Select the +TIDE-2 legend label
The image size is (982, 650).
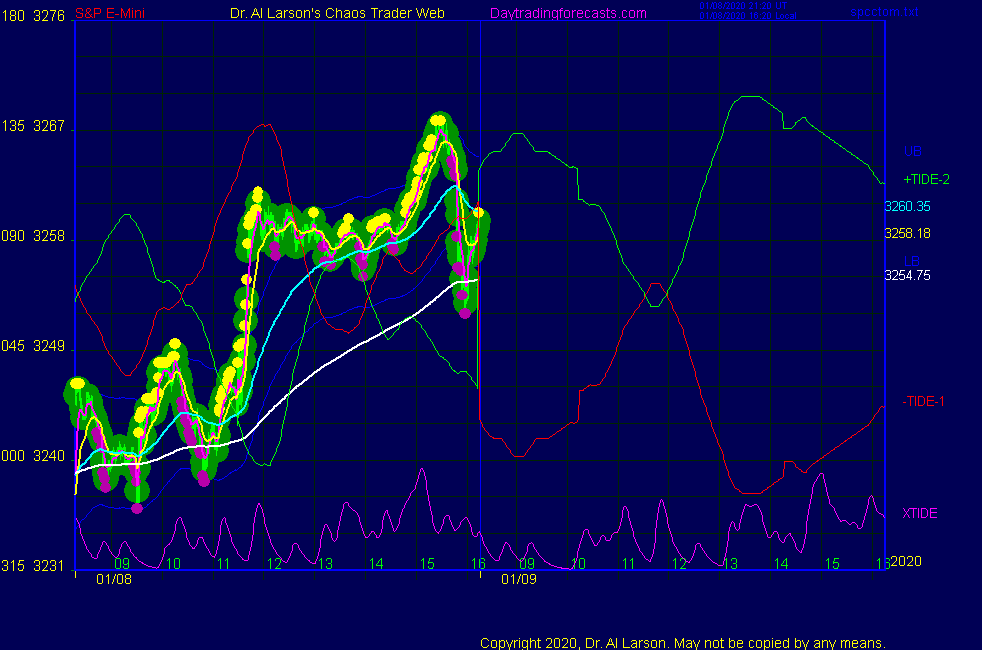click(926, 180)
